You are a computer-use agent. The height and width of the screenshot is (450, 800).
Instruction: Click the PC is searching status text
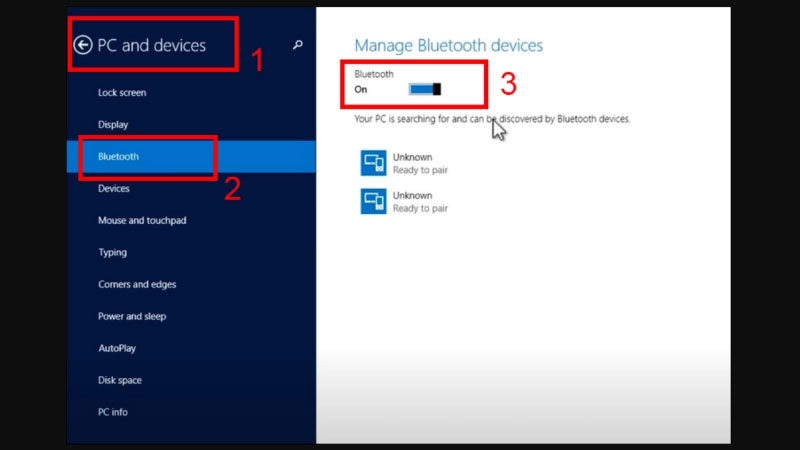(492, 119)
